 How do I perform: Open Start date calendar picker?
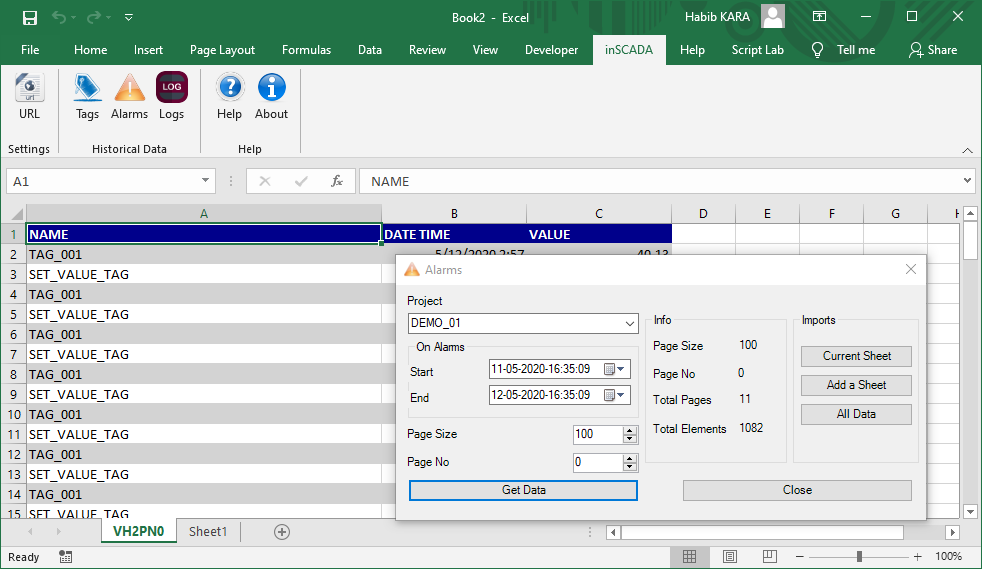614,369
